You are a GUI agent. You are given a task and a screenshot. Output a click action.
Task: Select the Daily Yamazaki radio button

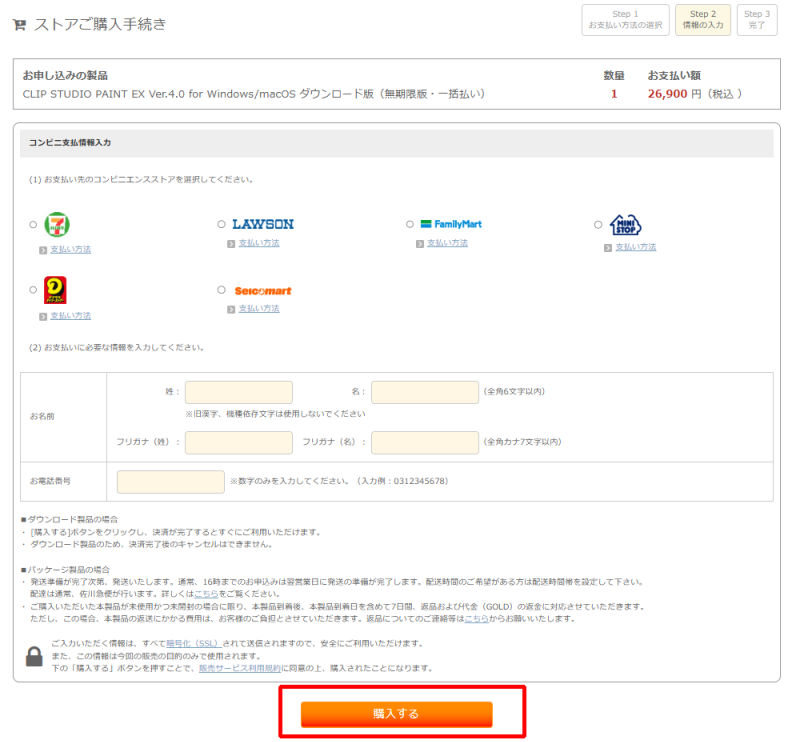click(x=33, y=290)
